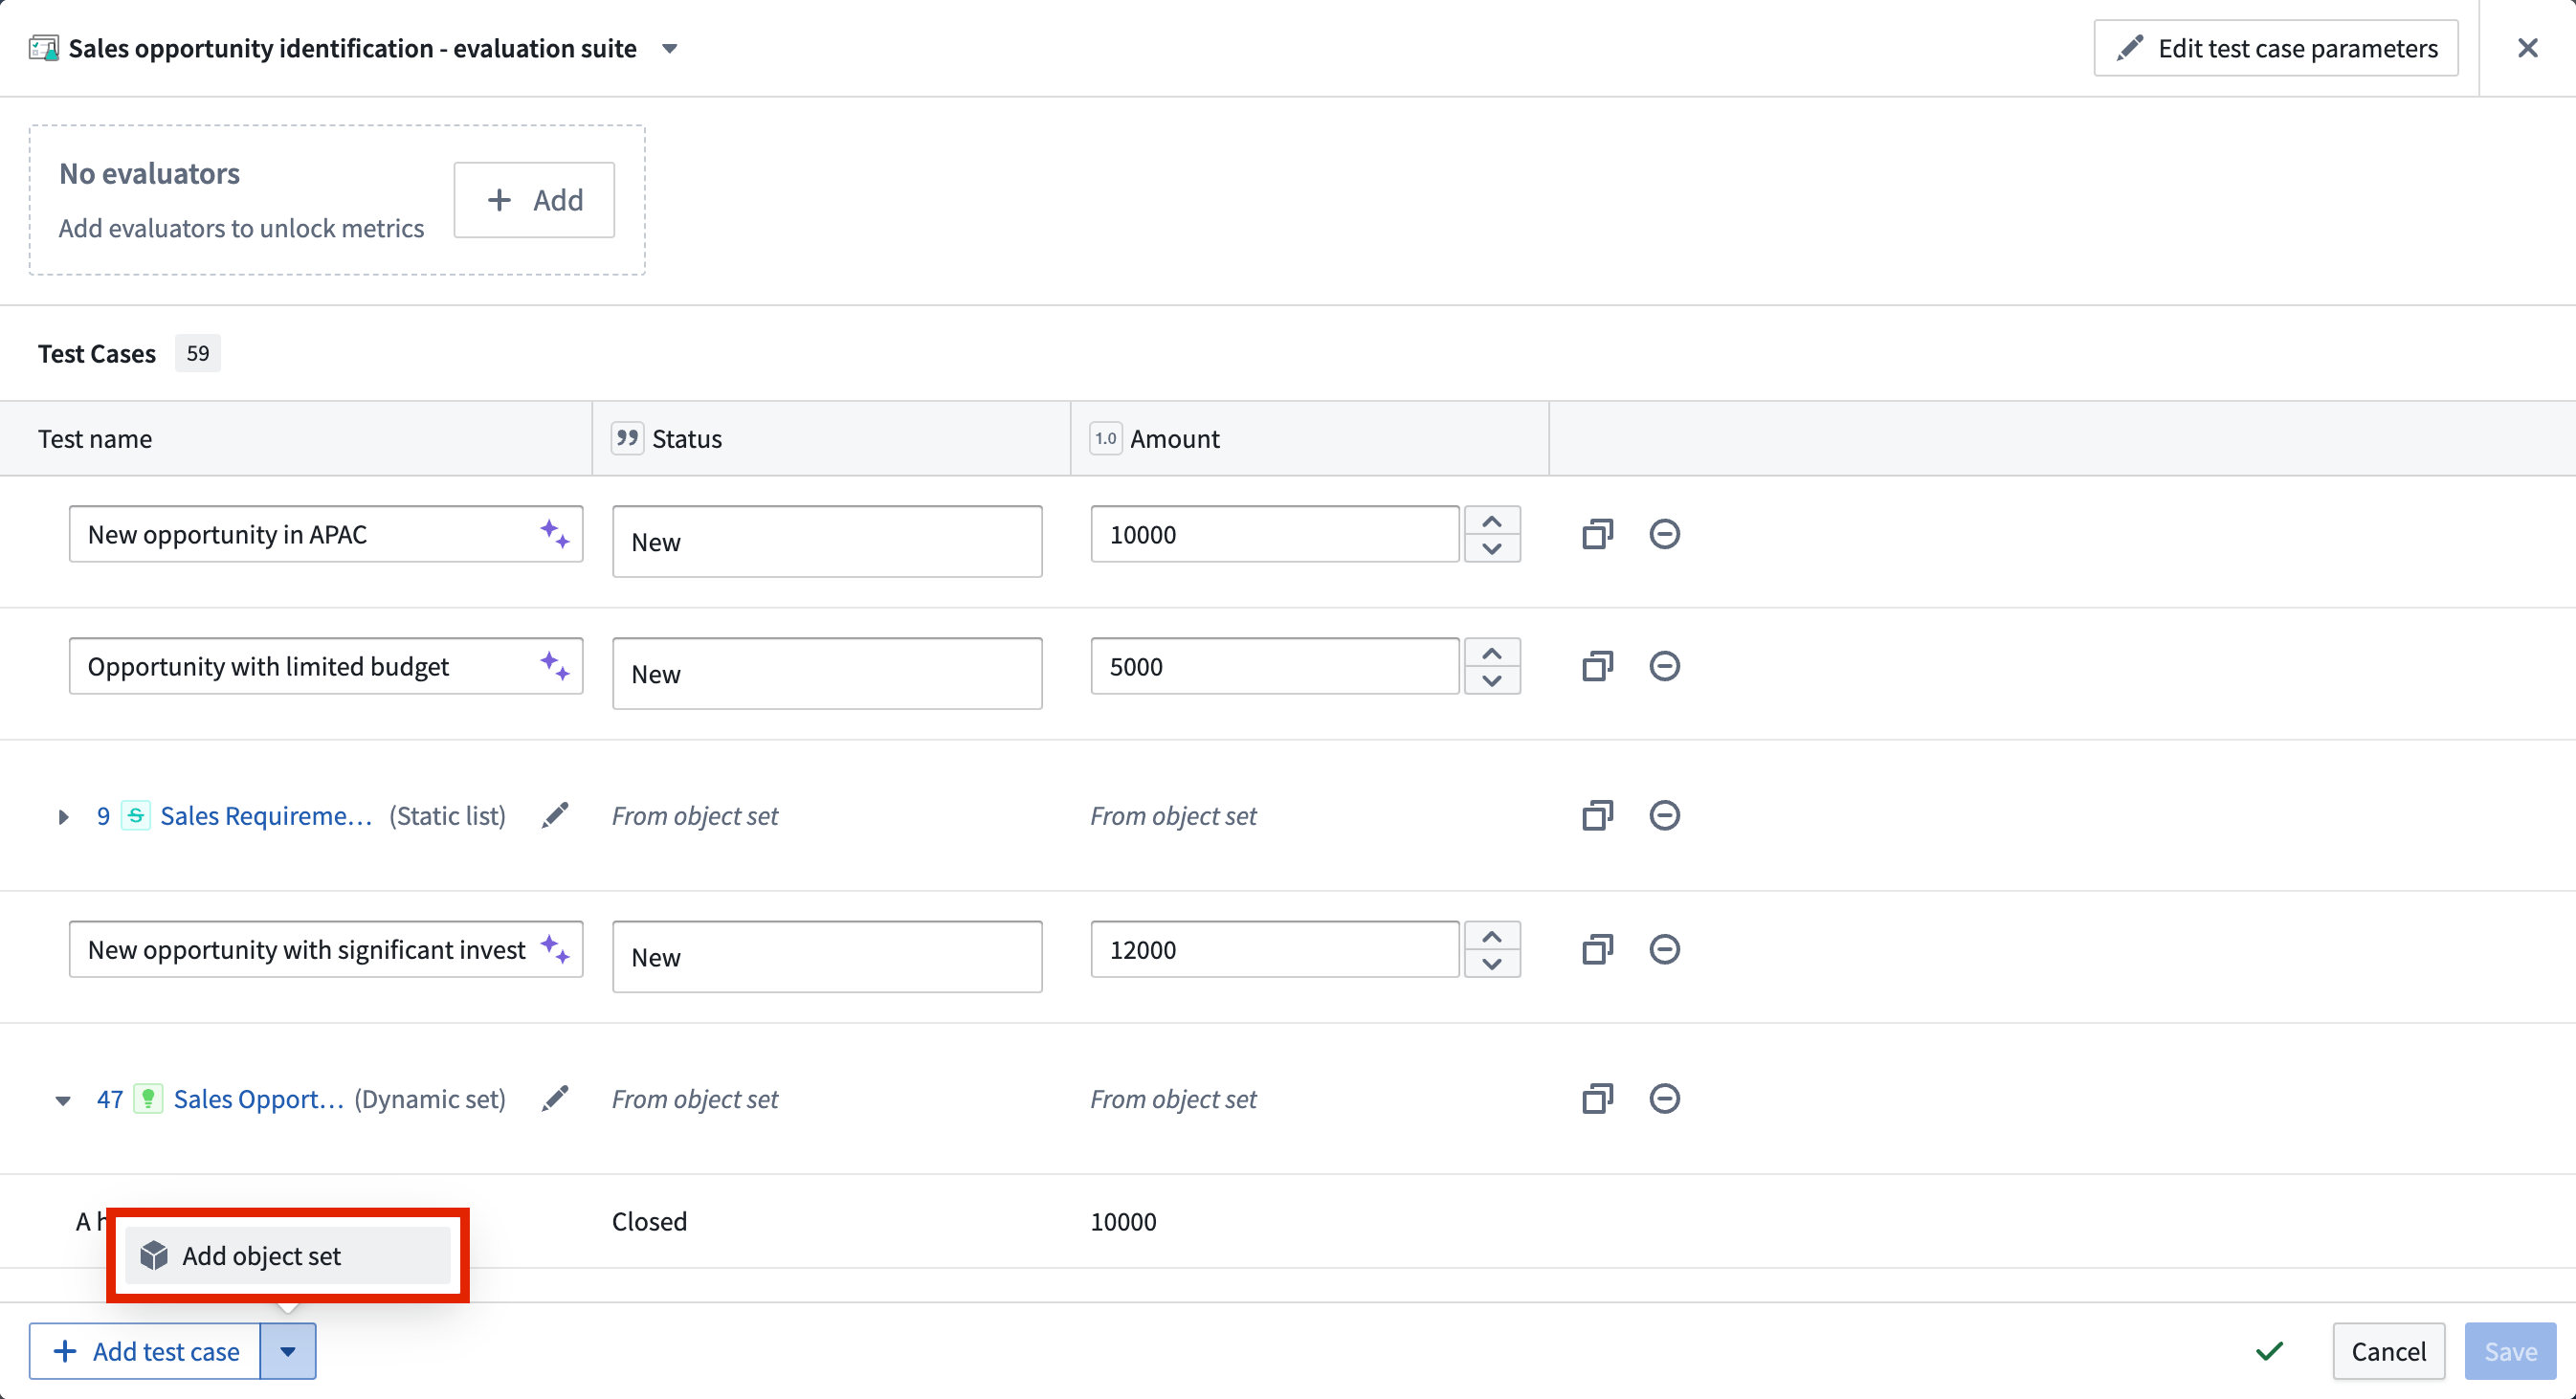Open the Sales Requirements object set link
This screenshot has height=1399, width=2576.
pos(266,816)
